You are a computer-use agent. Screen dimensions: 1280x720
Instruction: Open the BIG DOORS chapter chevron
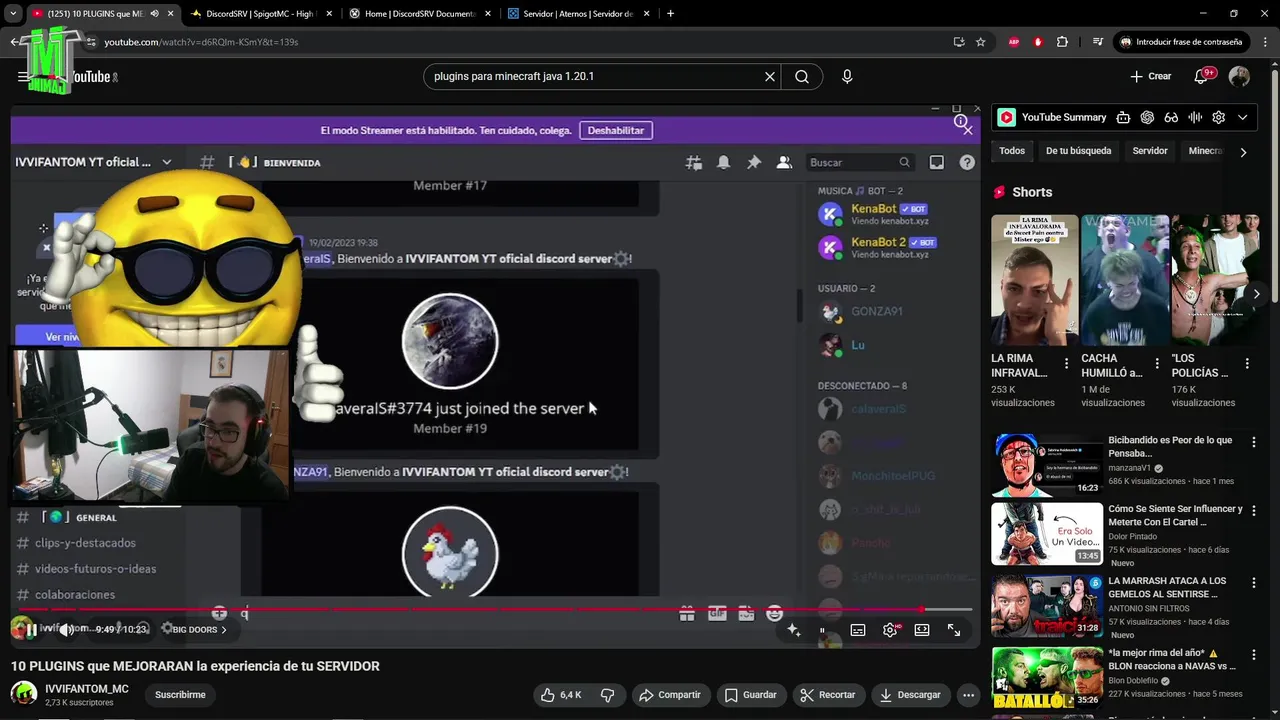(224, 630)
